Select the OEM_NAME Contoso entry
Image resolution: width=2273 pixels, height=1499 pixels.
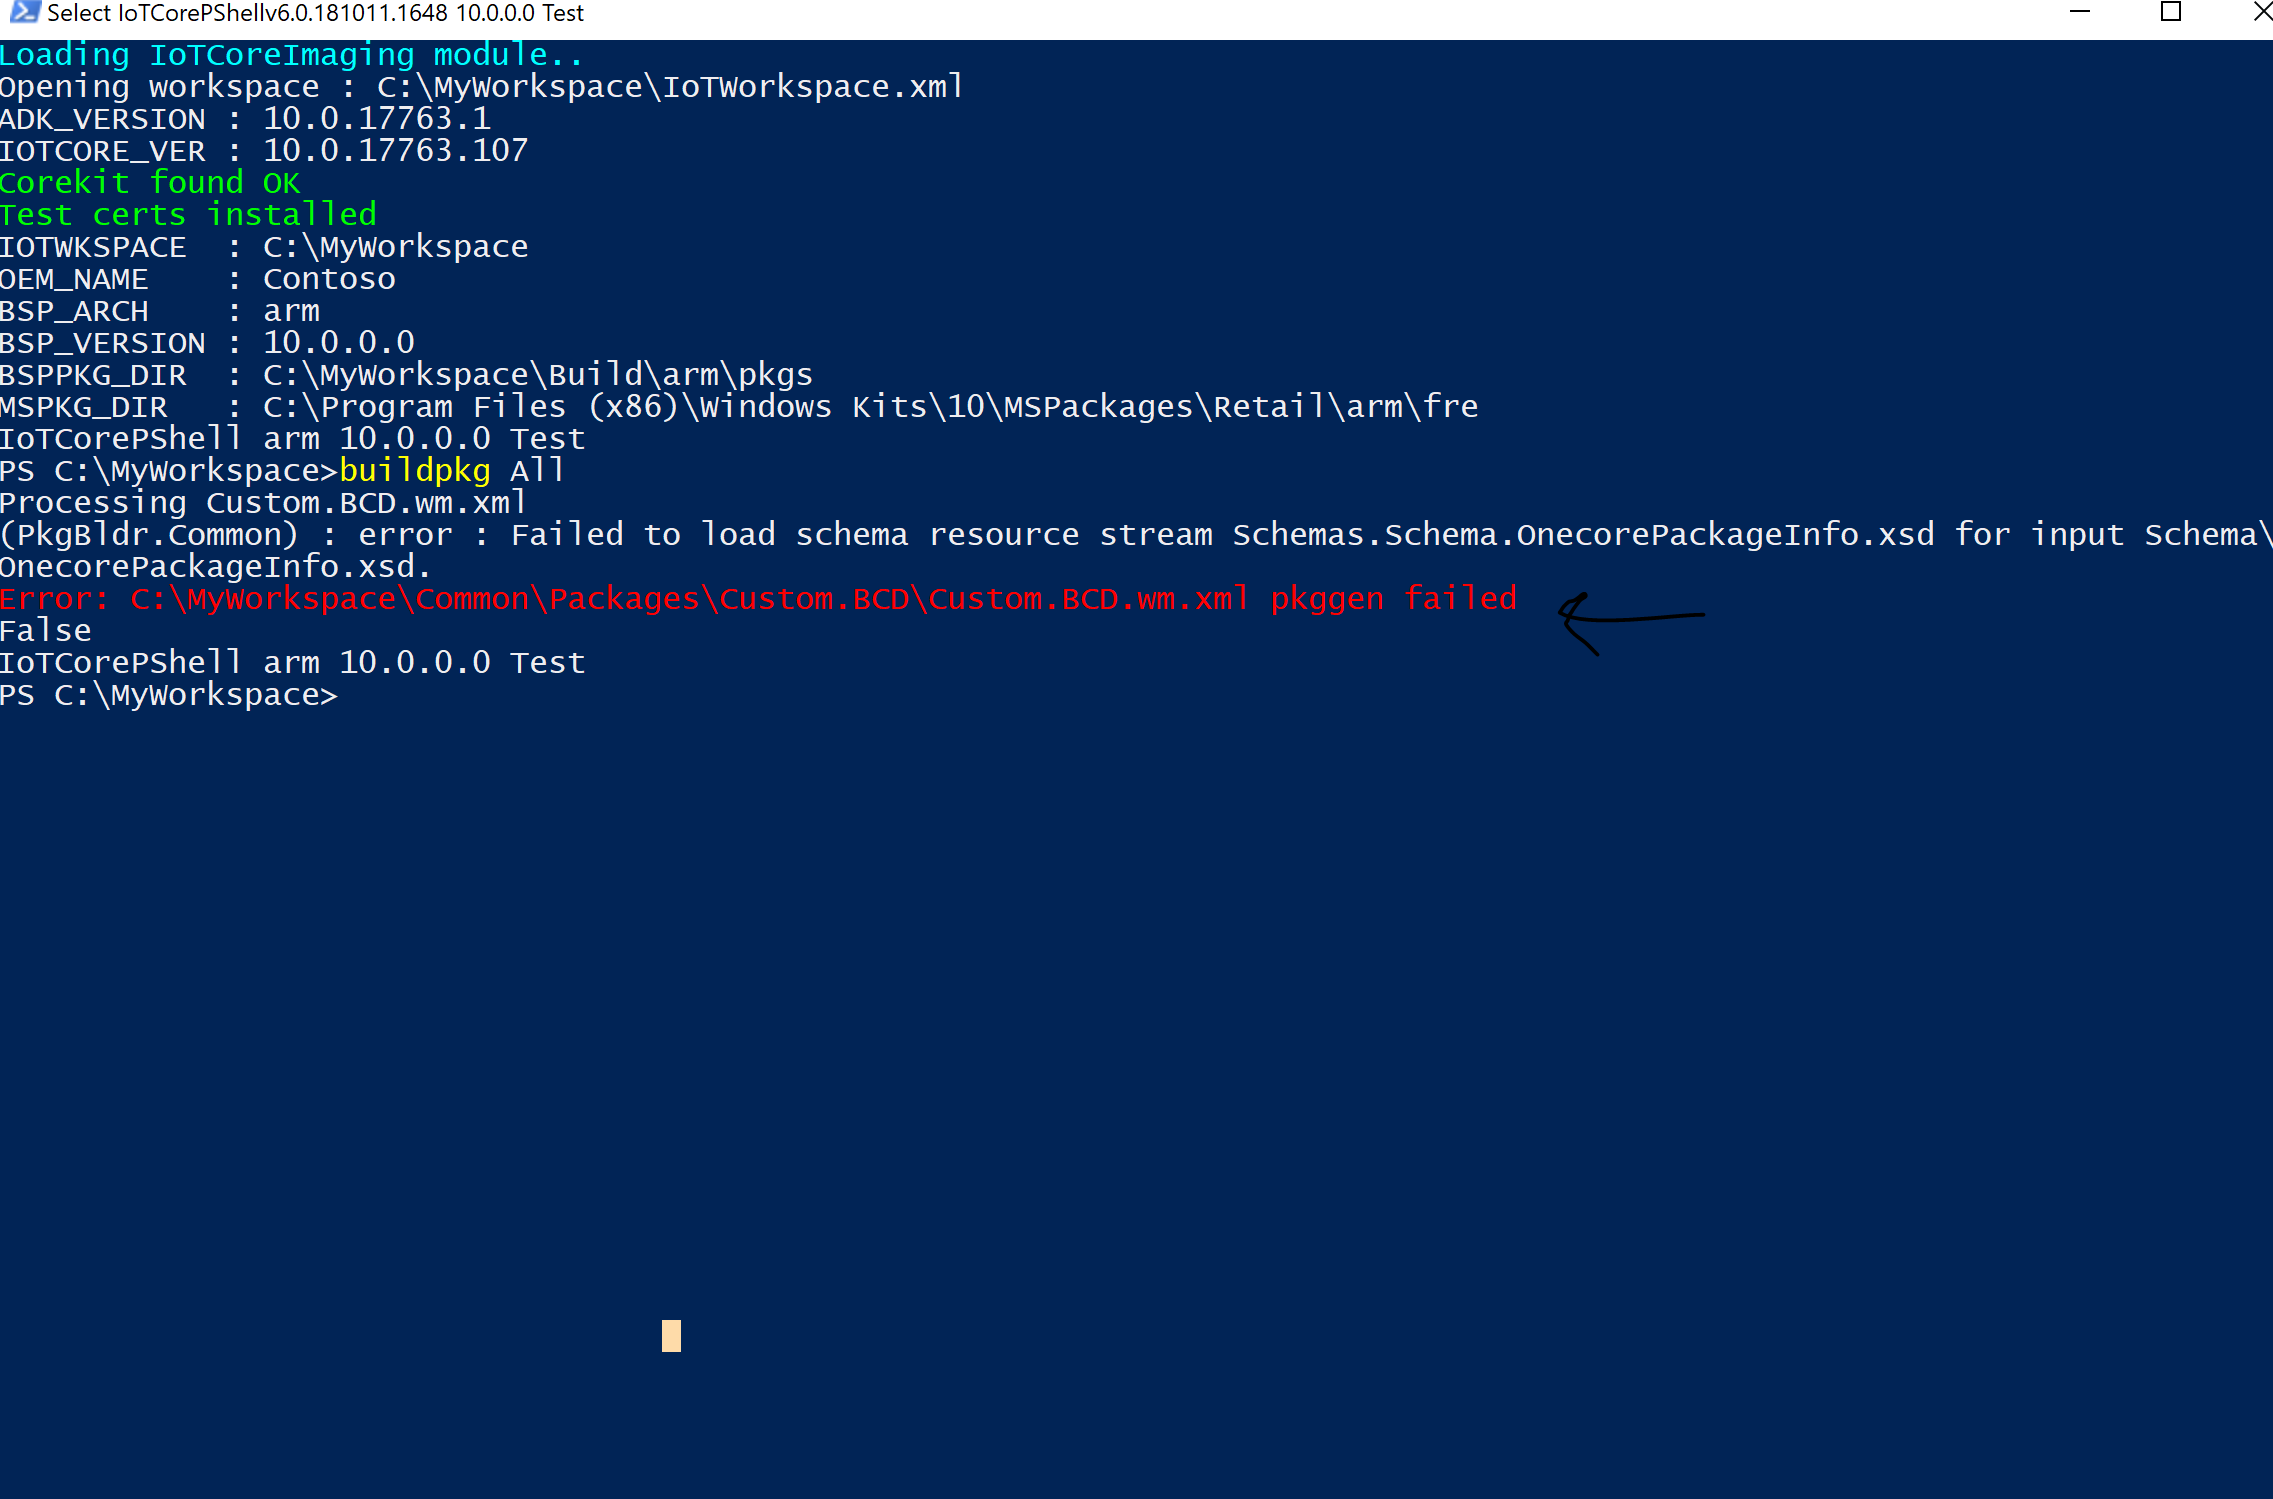[x=328, y=278]
